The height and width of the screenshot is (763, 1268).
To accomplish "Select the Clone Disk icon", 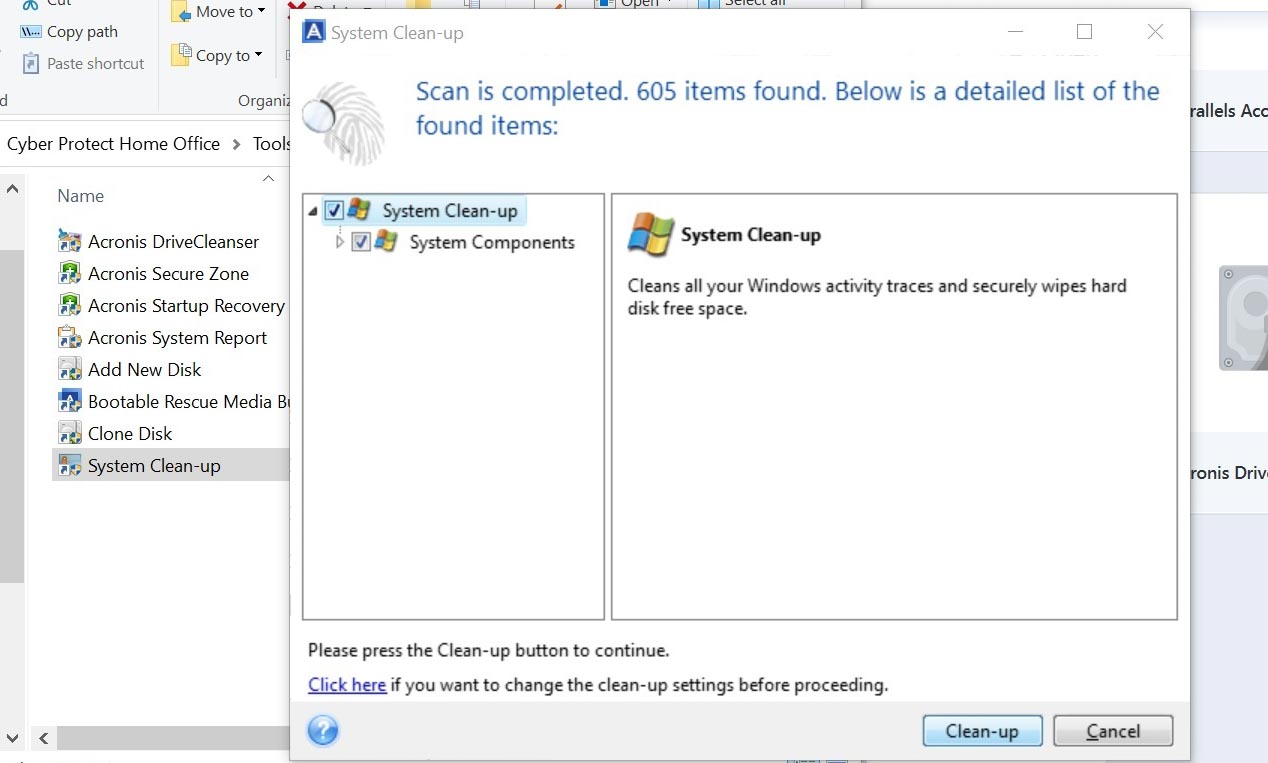I will 69,433.
